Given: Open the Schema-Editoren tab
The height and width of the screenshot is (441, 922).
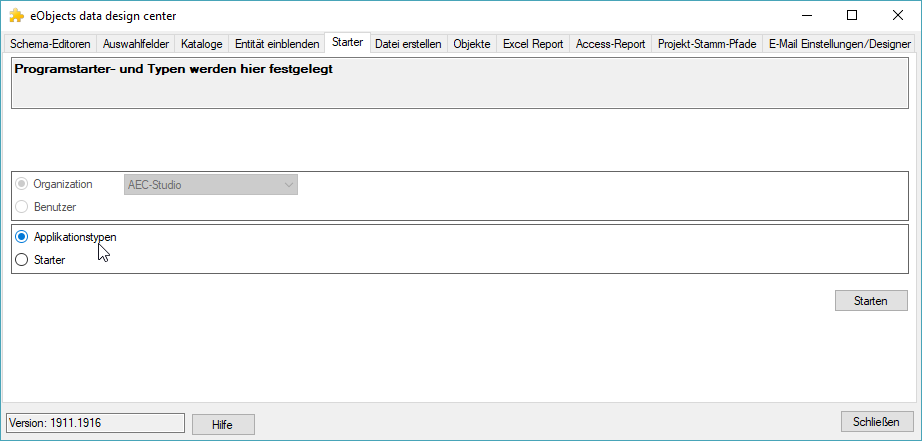Looking at the screenshot, I should pos(51,44).
